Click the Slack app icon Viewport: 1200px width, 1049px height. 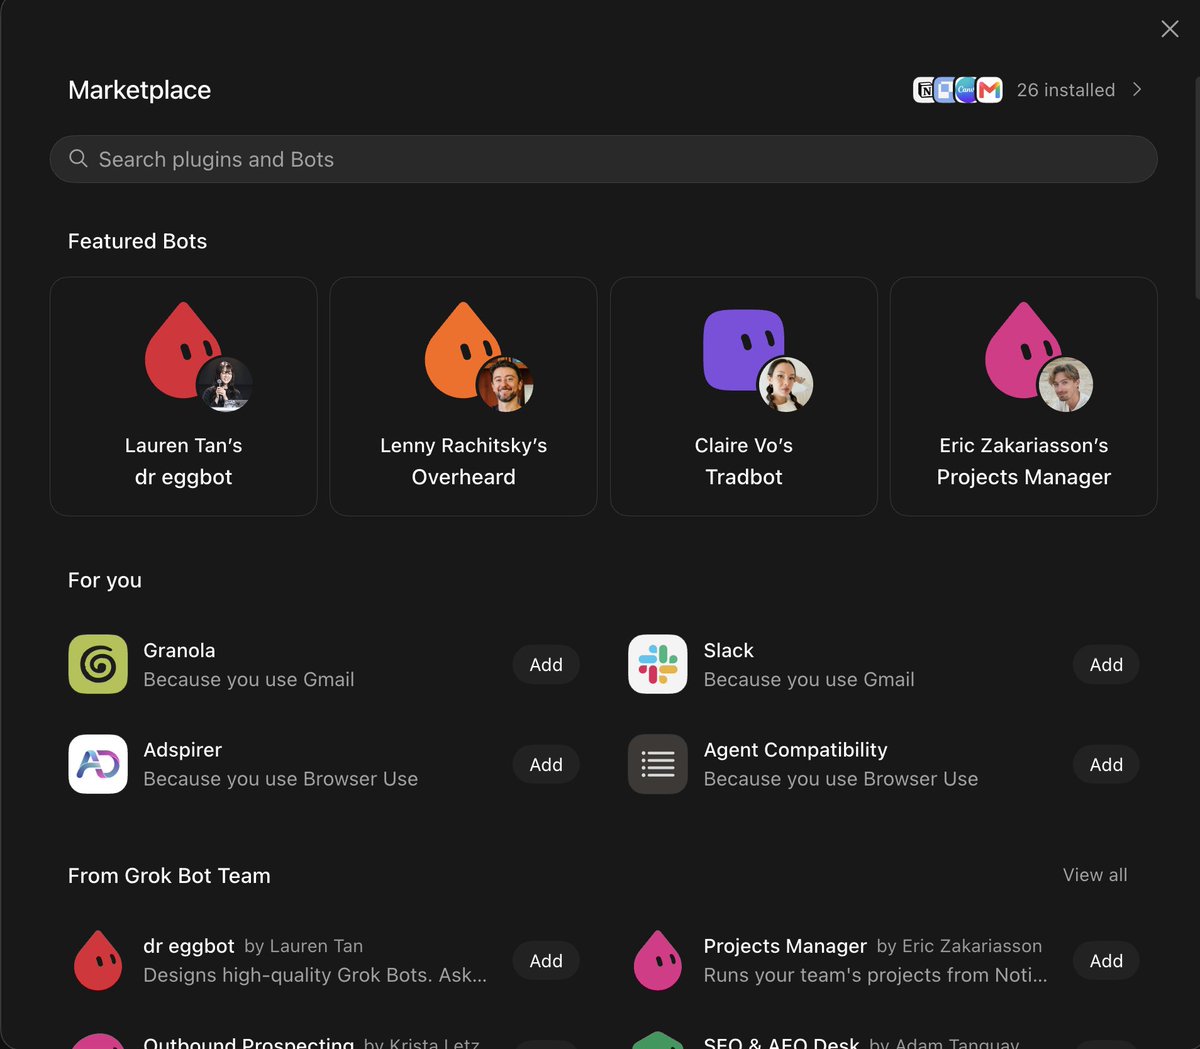[x=658, y=664]
